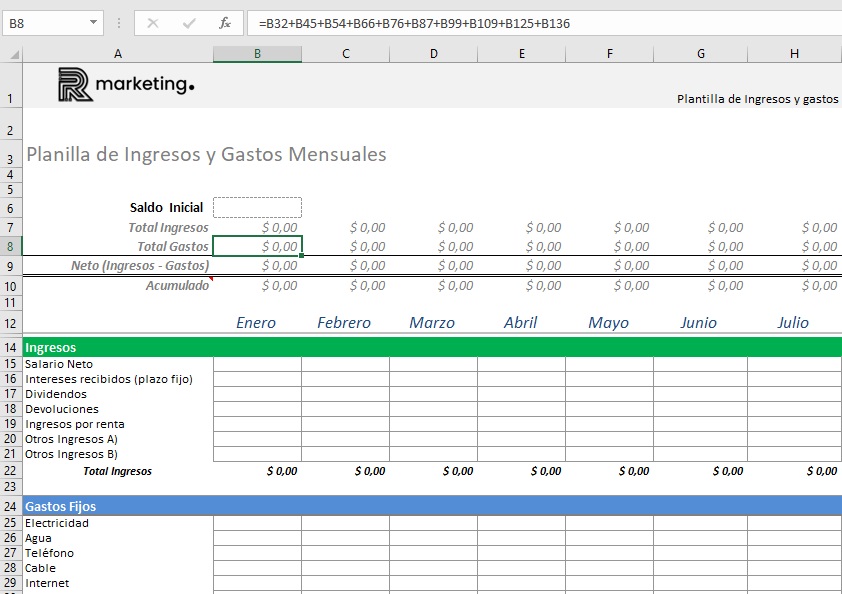The height and width of the screenshot is (594, 842).
Task: Click the 'Otros Ingresos A)' label
Action: click(71, 439)
